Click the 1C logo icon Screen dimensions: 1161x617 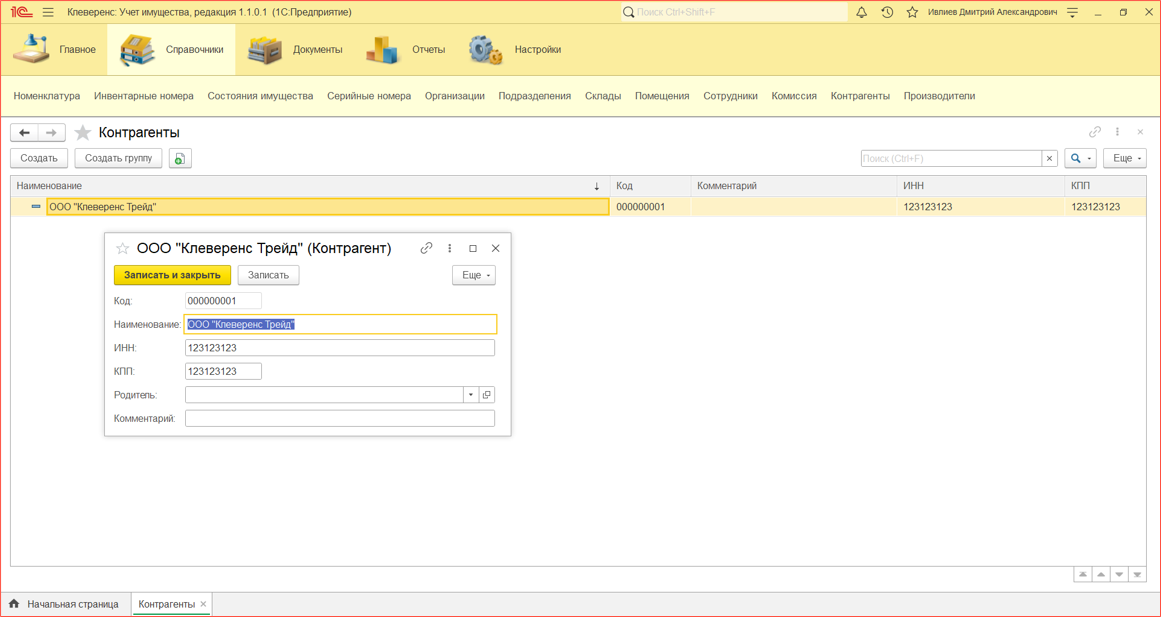(21, 13)
